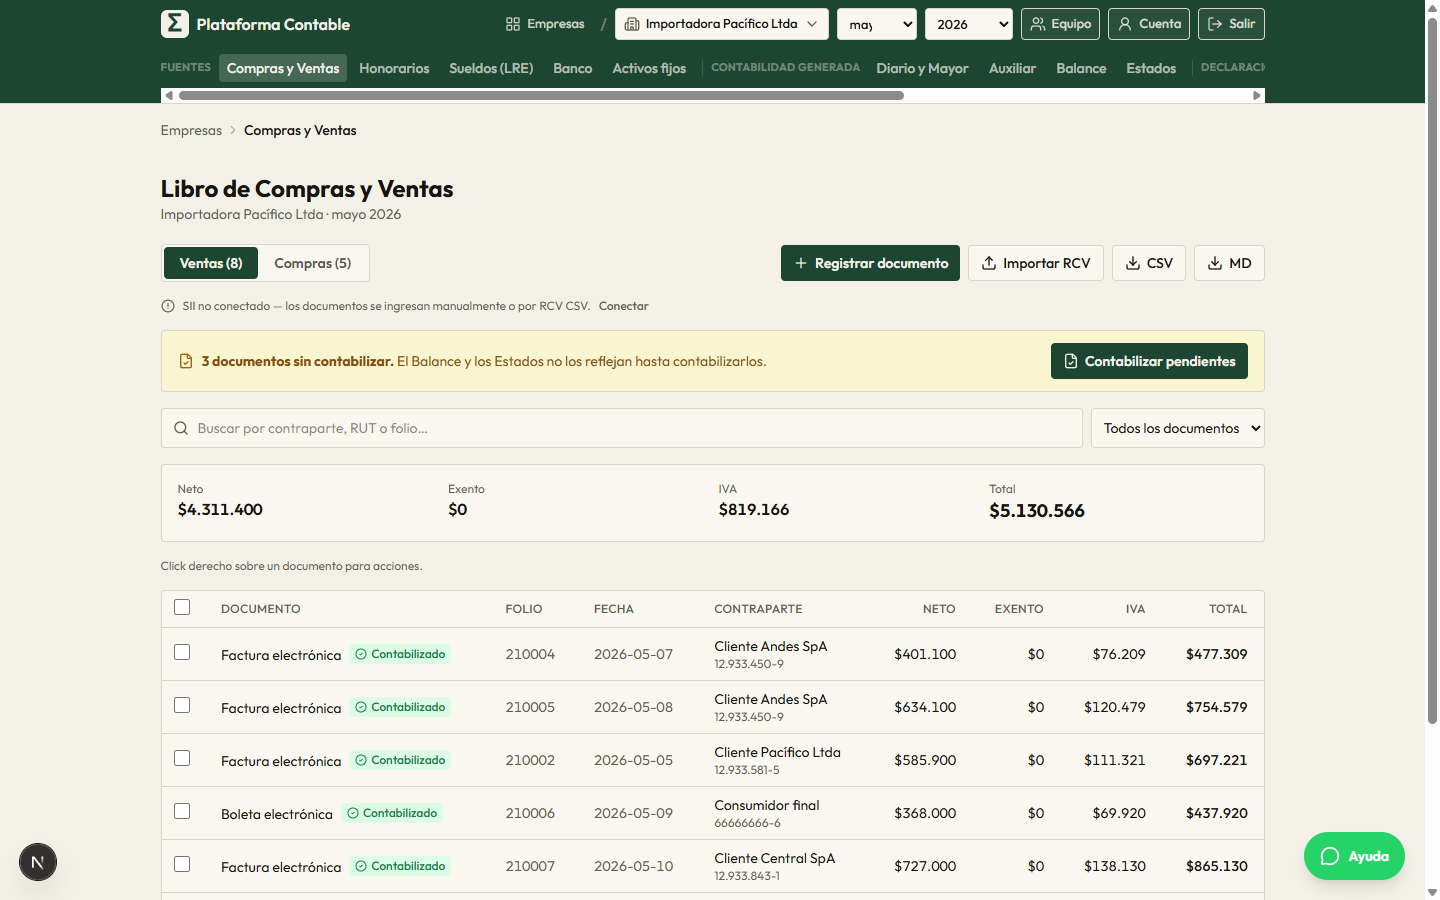The width and height of the screenshot is (1440, 900).
Task: Click the Conectar link
Action: 624,306
